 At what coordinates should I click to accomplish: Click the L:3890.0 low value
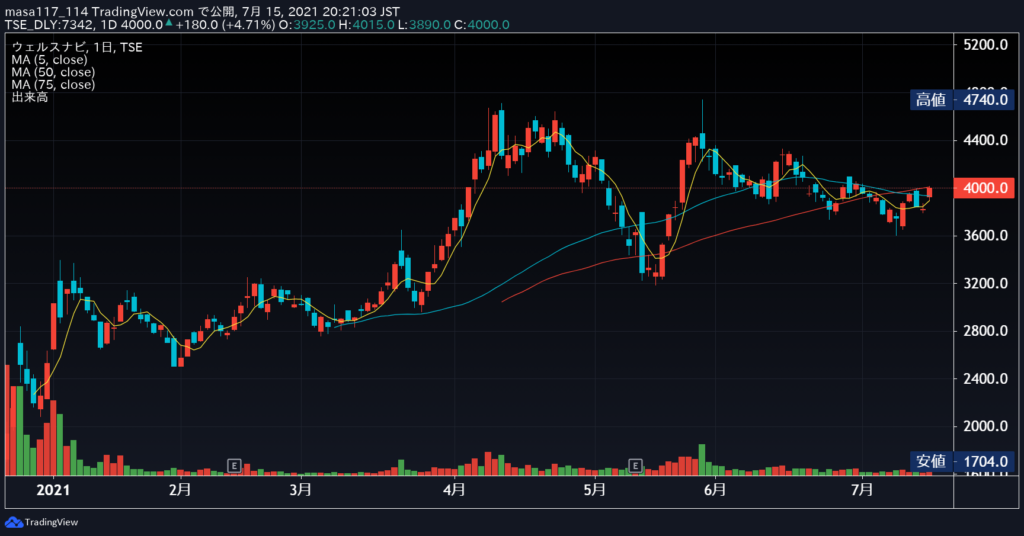pyautogui.click(x=424, y=25)
